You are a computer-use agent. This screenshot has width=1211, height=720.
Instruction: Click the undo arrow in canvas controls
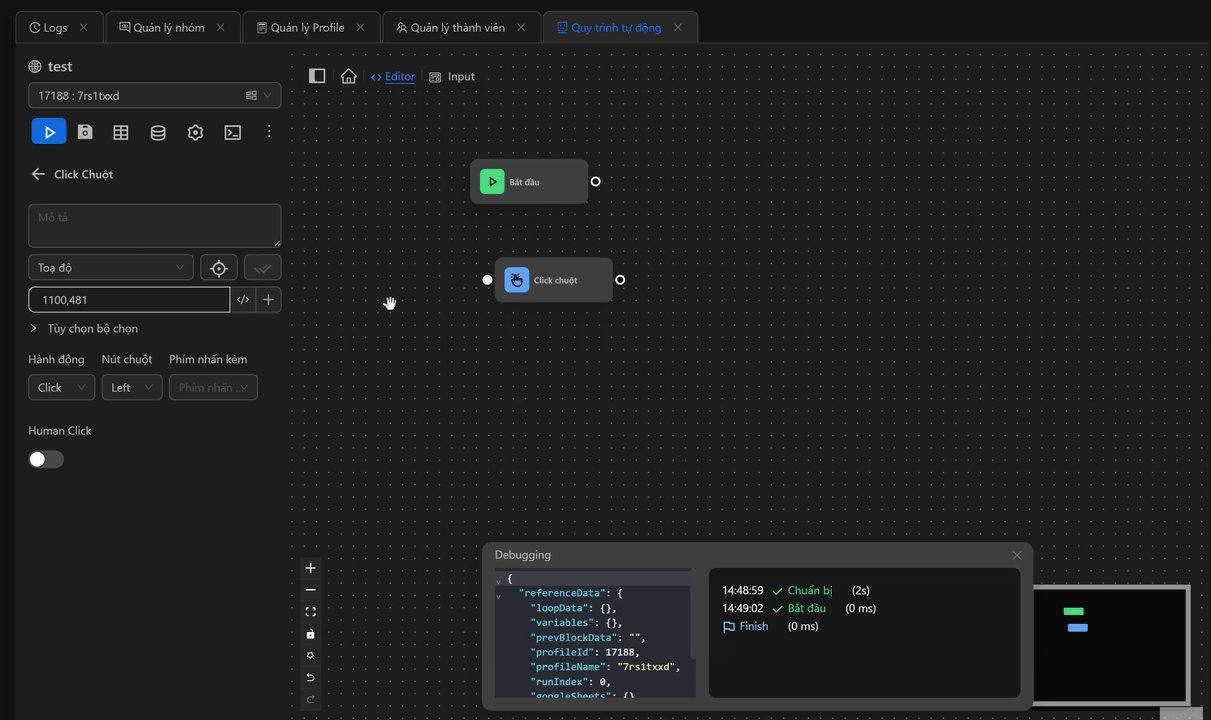point(311,677)
